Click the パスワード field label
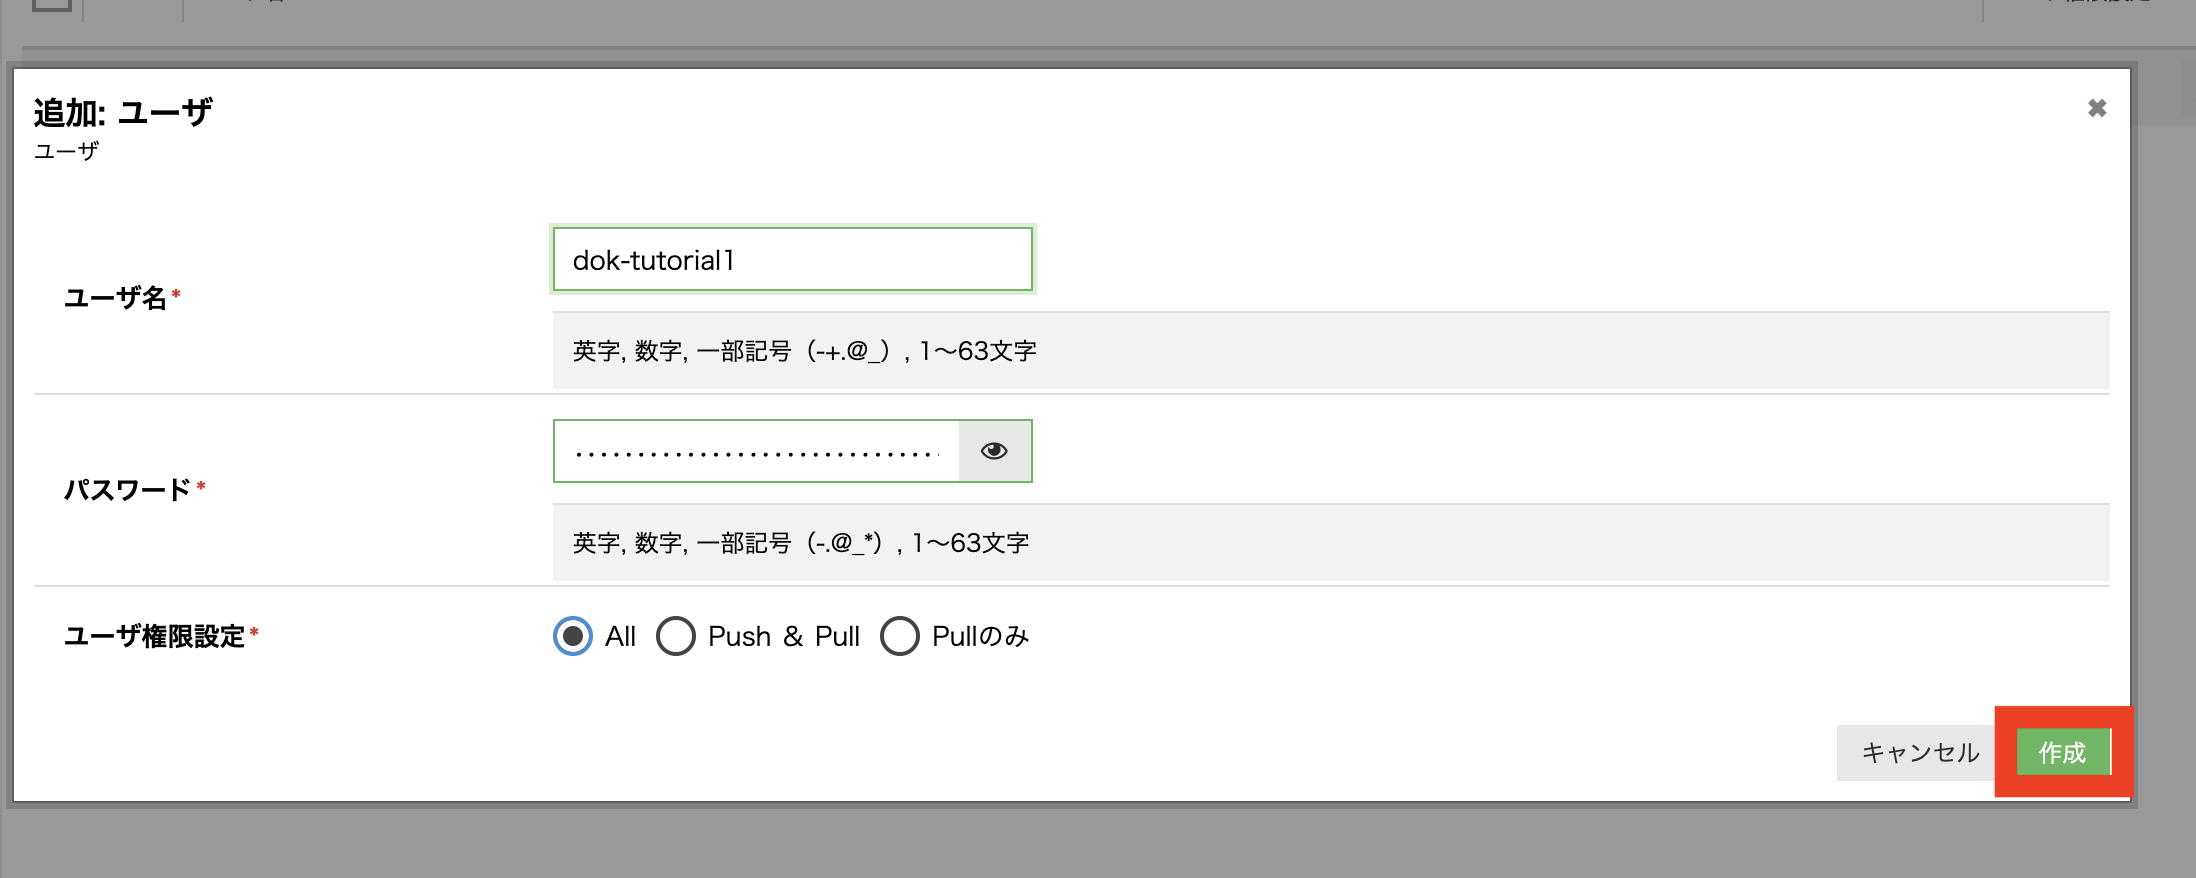 pos(127,490)
